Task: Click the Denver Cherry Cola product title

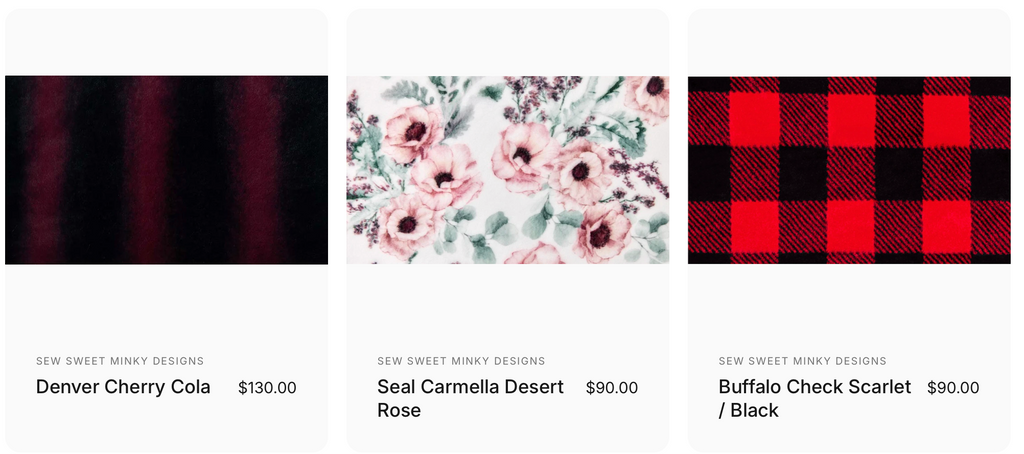Action: 123,387
